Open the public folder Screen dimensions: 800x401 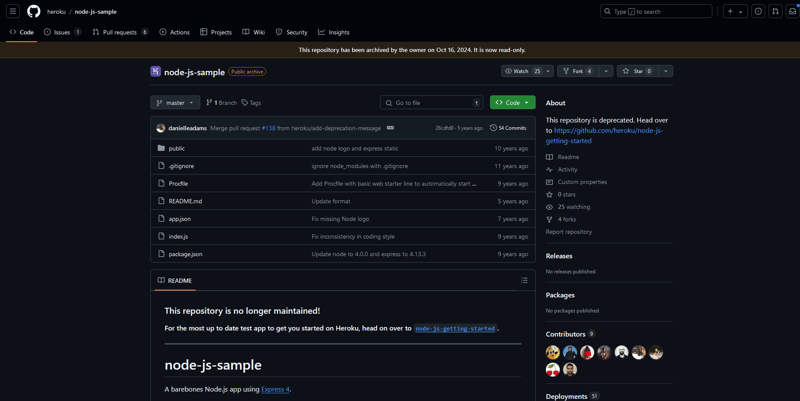pyautogui.click(x=176, y=148)
